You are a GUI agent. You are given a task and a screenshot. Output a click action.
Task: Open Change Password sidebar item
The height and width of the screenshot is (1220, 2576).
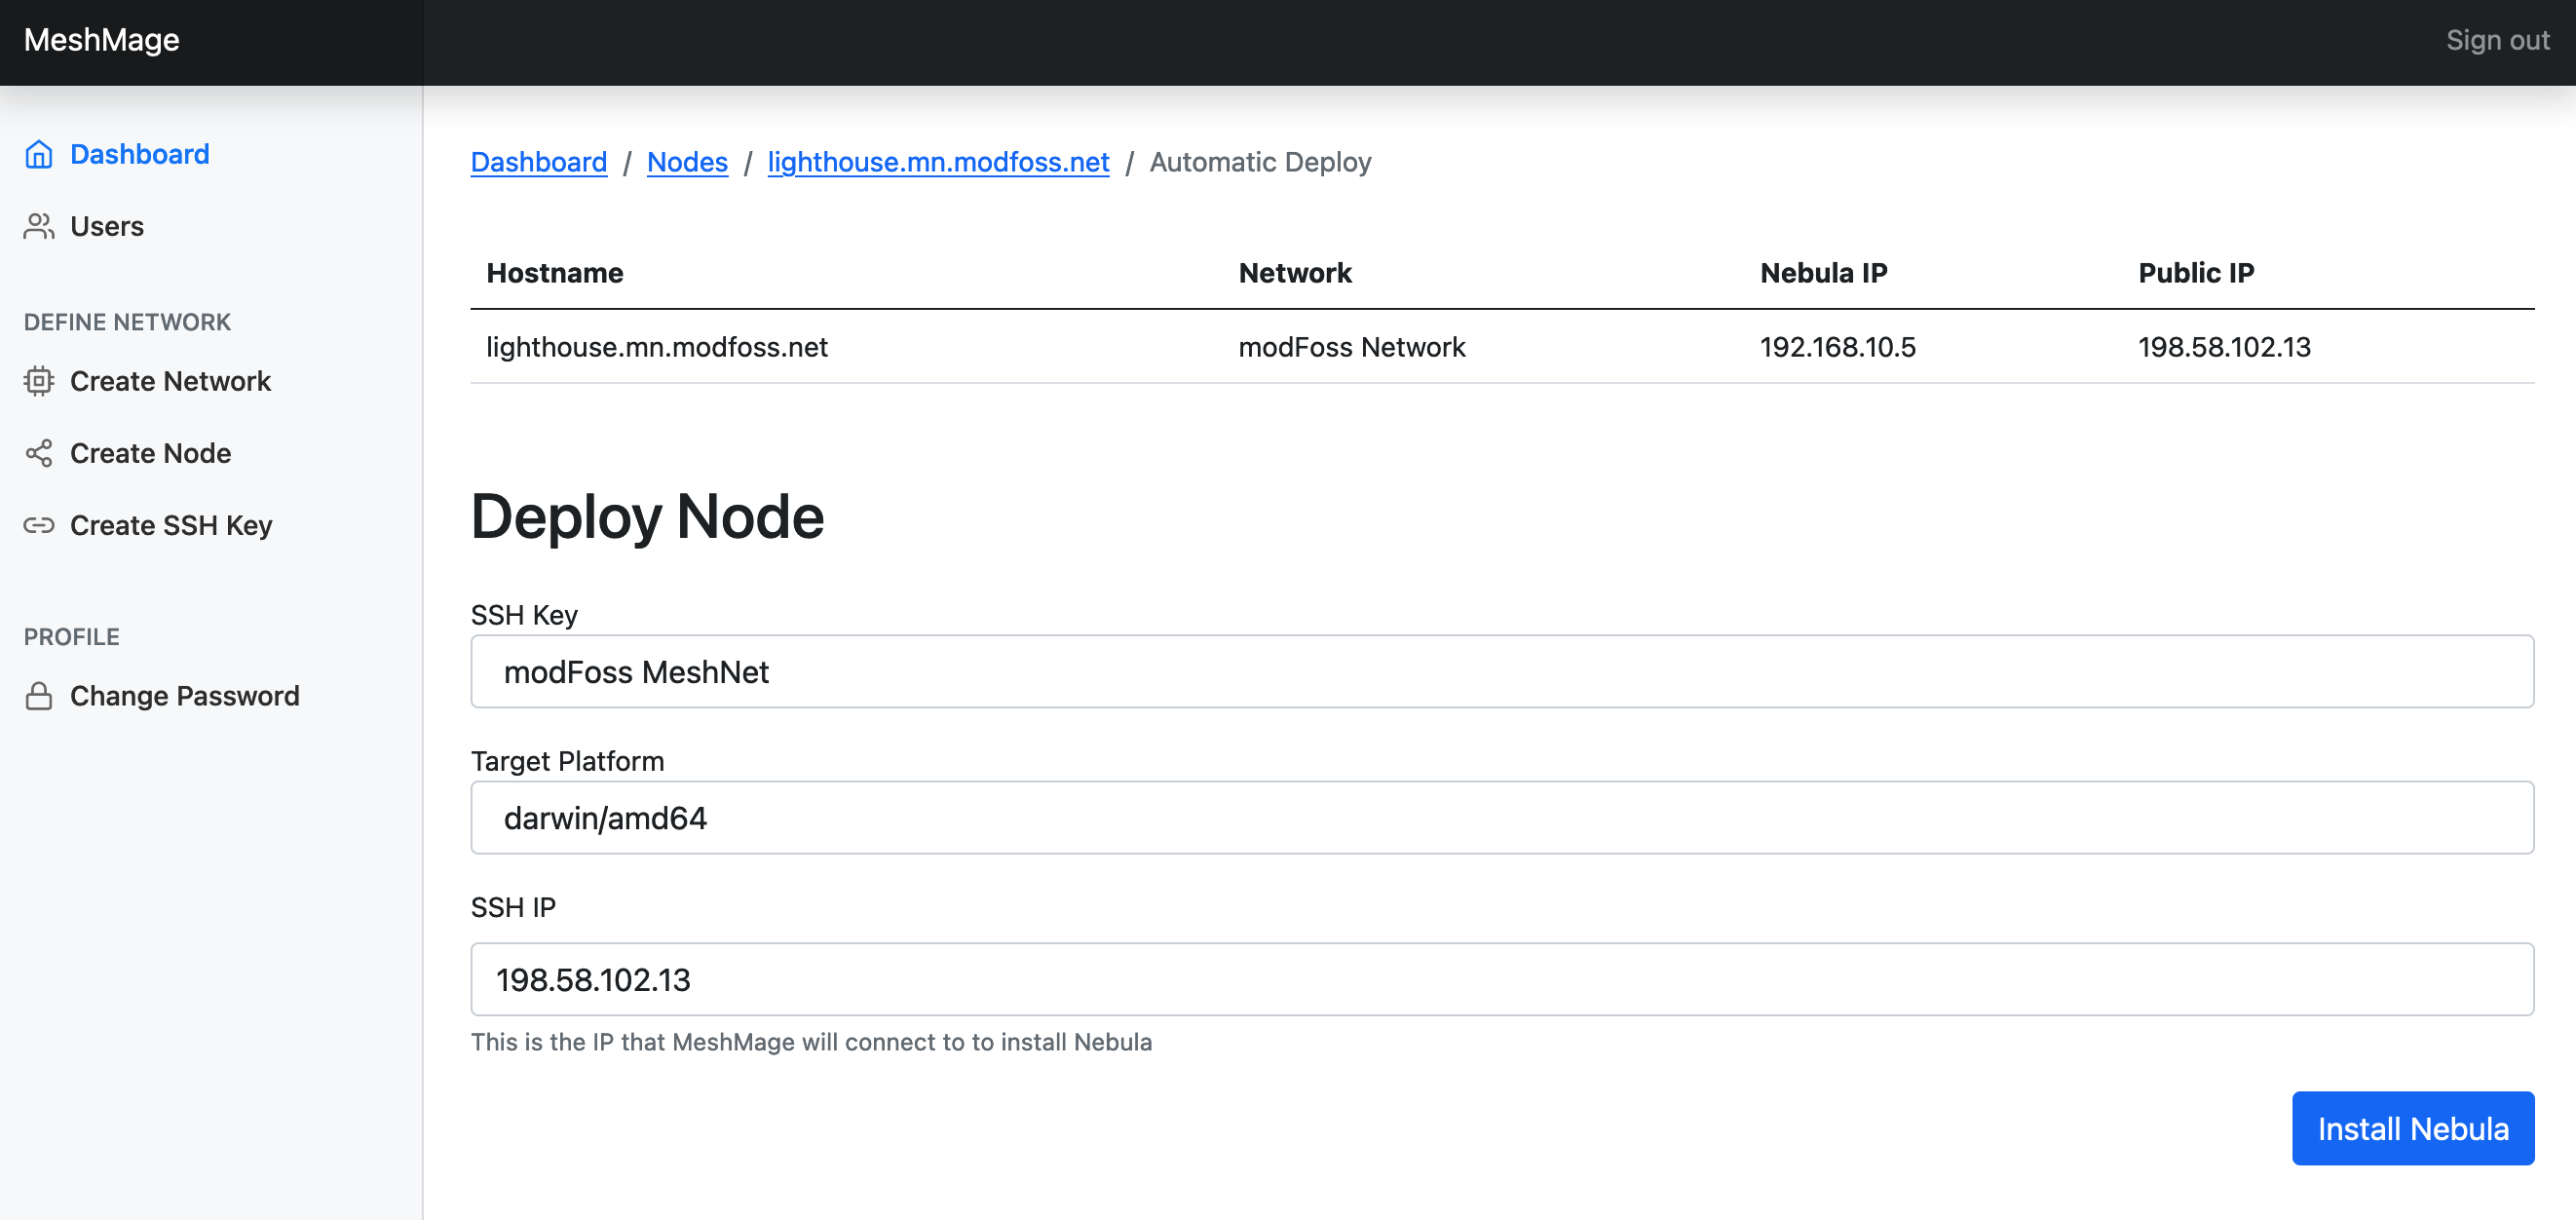(x=184, y=696)
